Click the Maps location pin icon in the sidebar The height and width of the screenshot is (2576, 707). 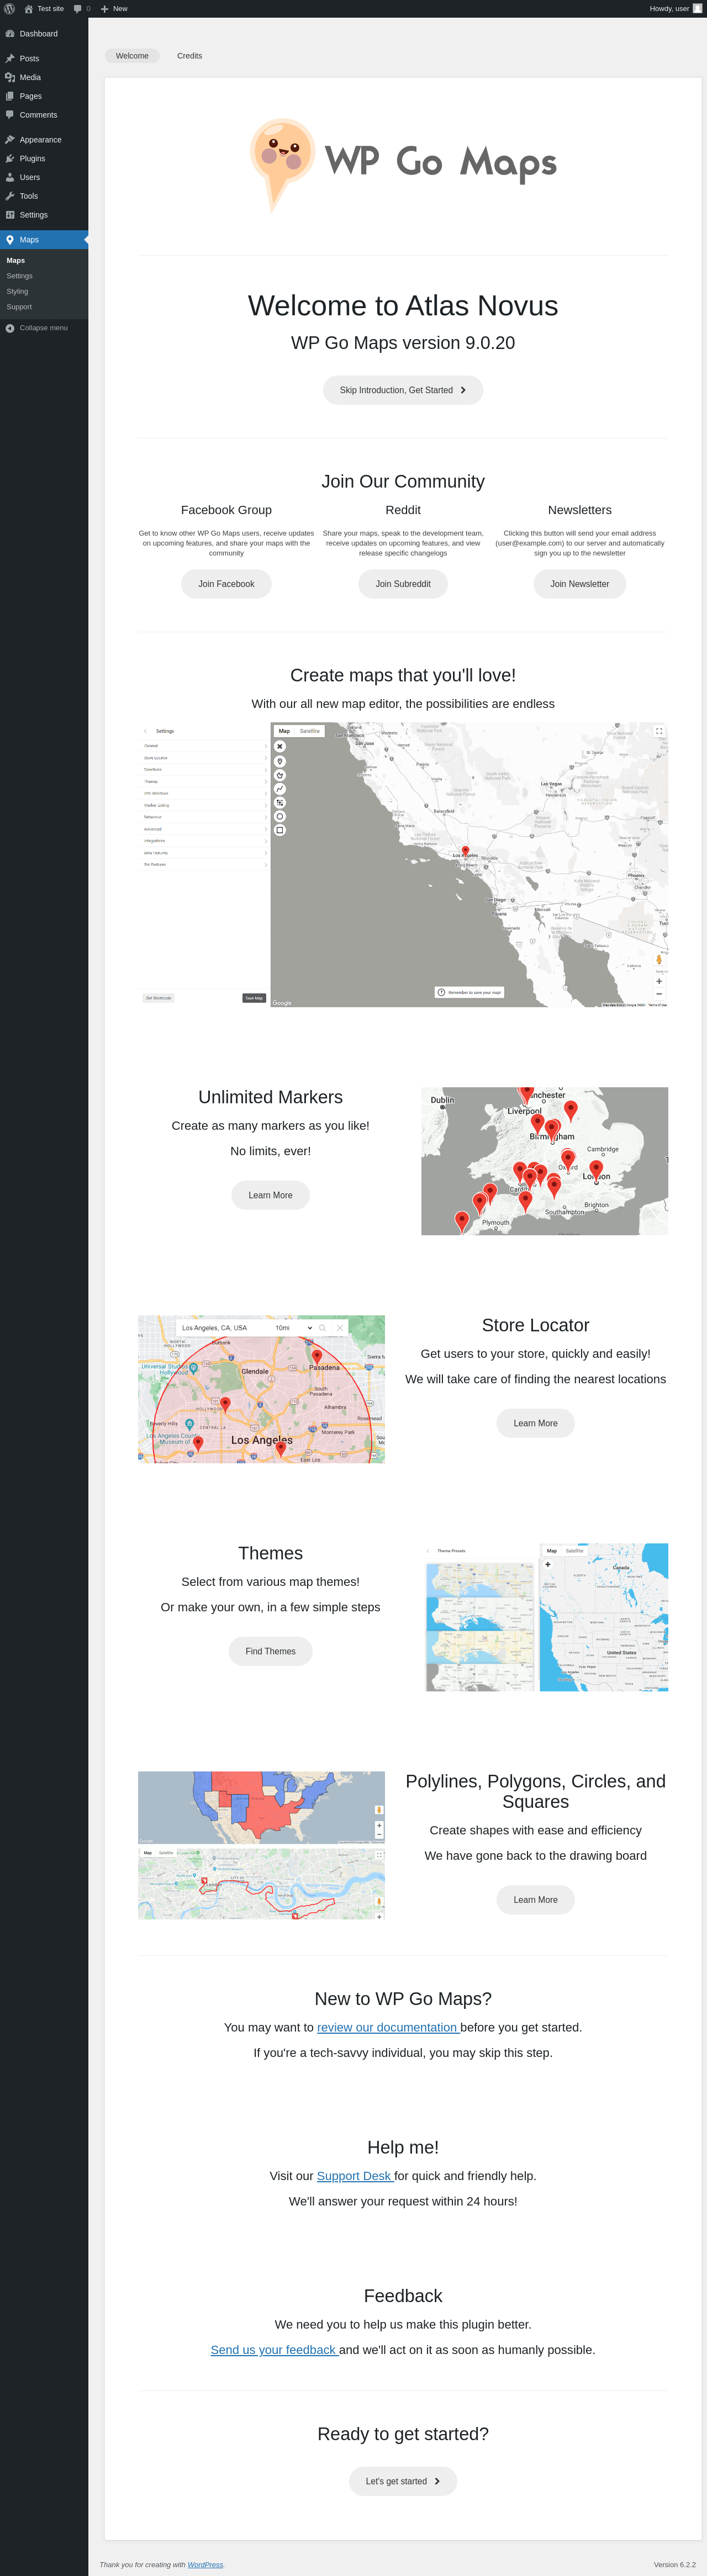point(10,240)
